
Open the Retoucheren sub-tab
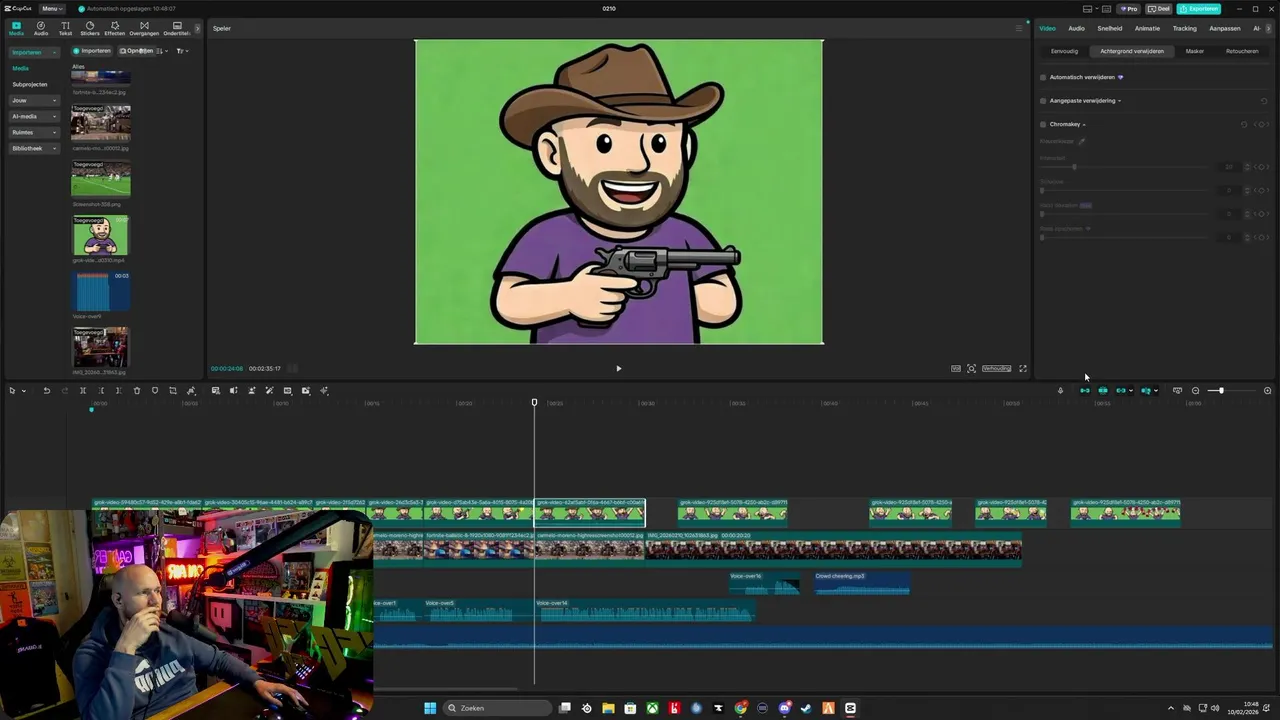pos(1242,51)
